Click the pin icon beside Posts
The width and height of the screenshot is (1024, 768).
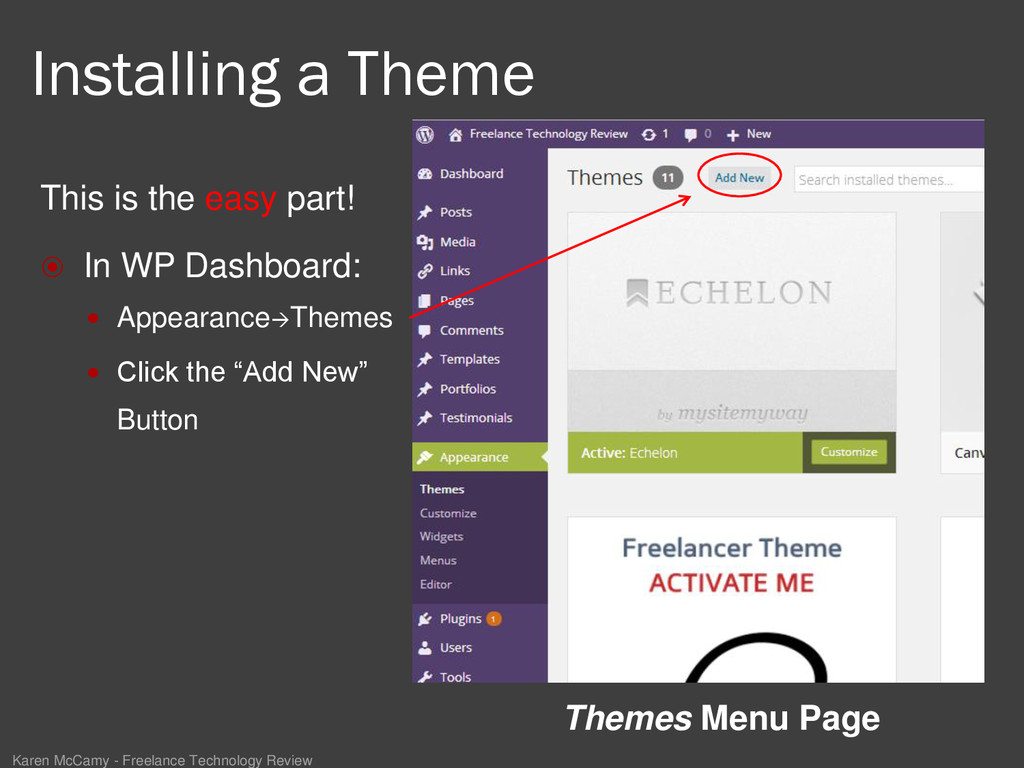coord(425,212)
